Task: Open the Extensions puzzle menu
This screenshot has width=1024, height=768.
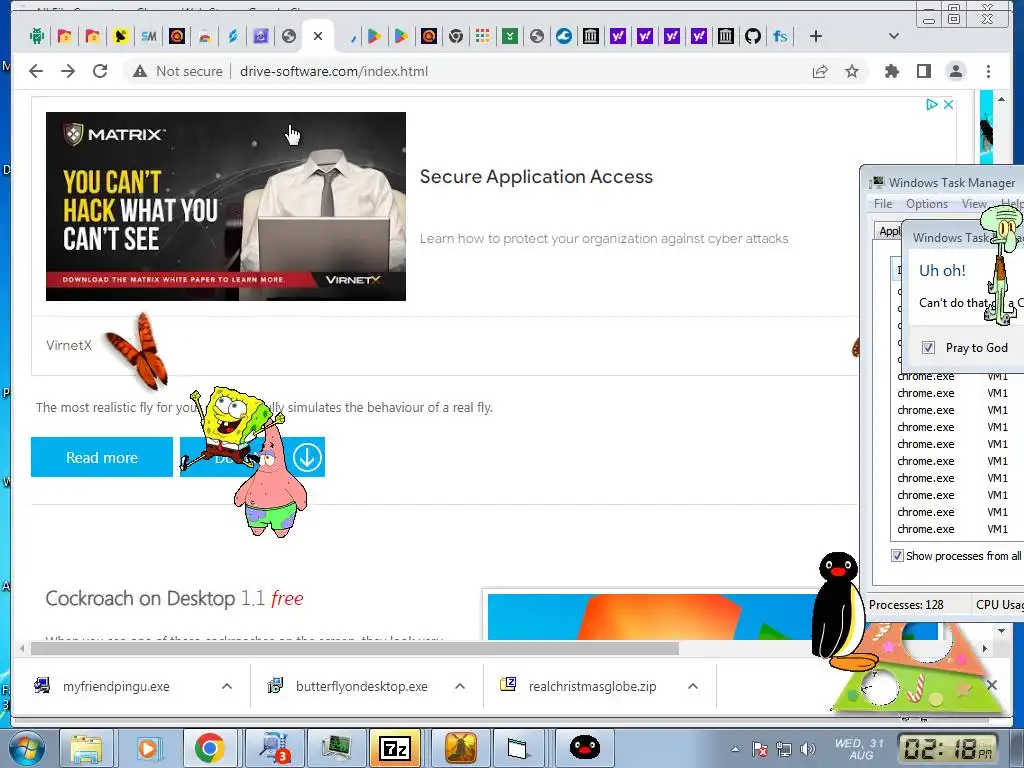Action: pyautogui.click(x=891, y=71)
